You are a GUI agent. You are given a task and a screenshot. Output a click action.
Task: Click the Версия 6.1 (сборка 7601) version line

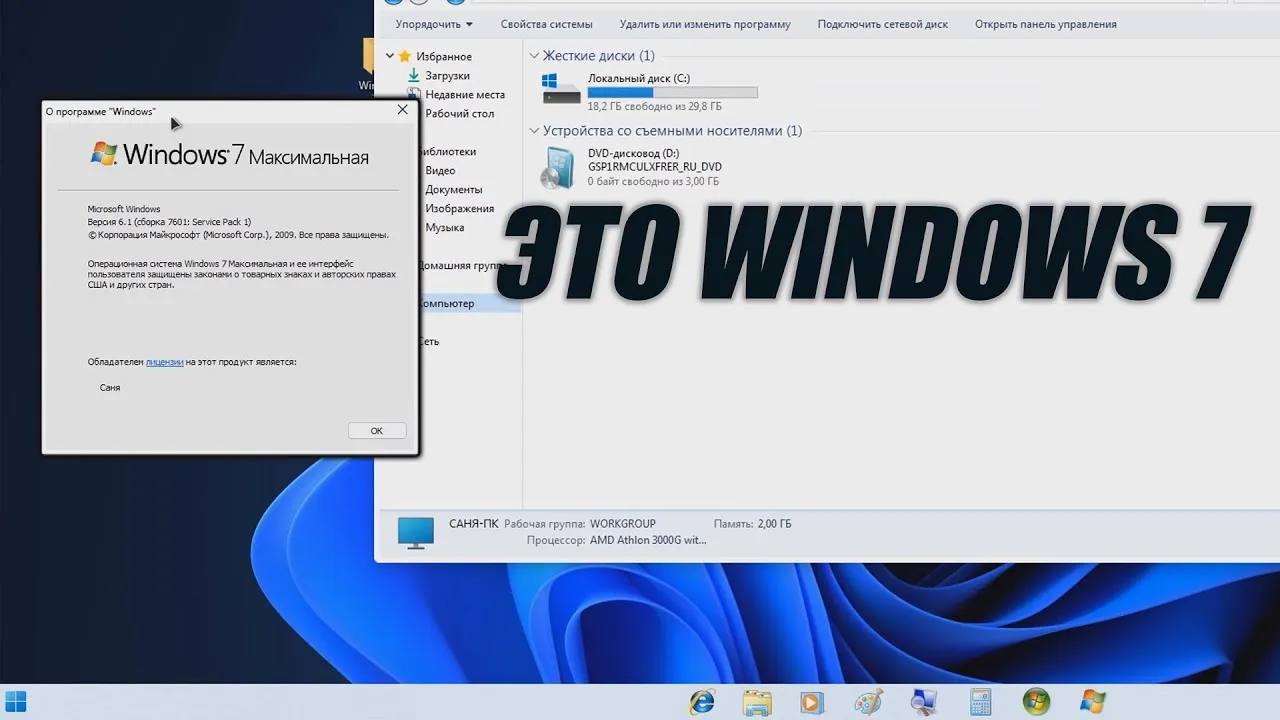(x=170, y=222)
